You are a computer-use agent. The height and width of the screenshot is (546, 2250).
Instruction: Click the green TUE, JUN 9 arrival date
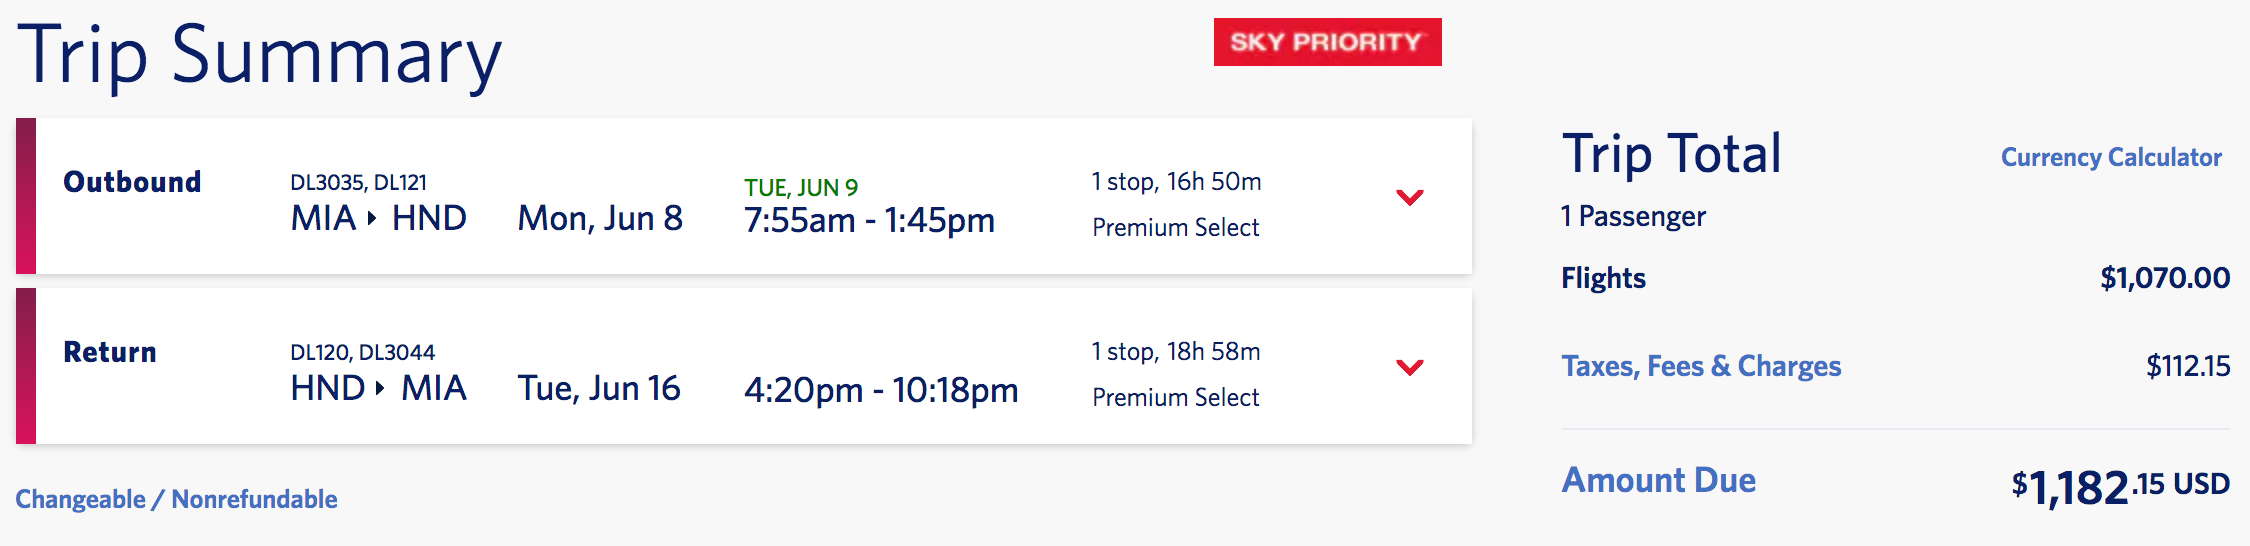[800, 187]
